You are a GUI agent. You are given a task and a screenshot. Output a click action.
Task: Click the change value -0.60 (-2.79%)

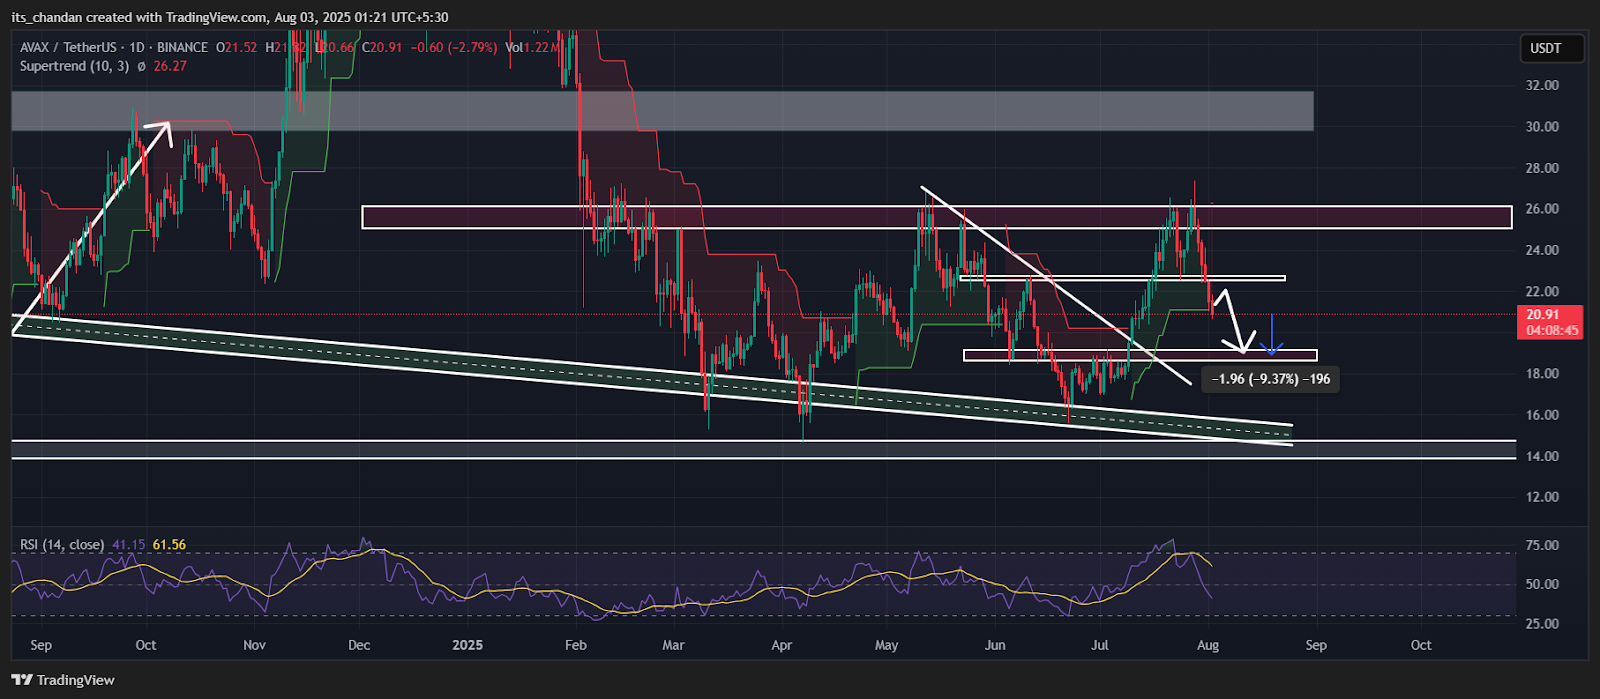tap(453, 47)
